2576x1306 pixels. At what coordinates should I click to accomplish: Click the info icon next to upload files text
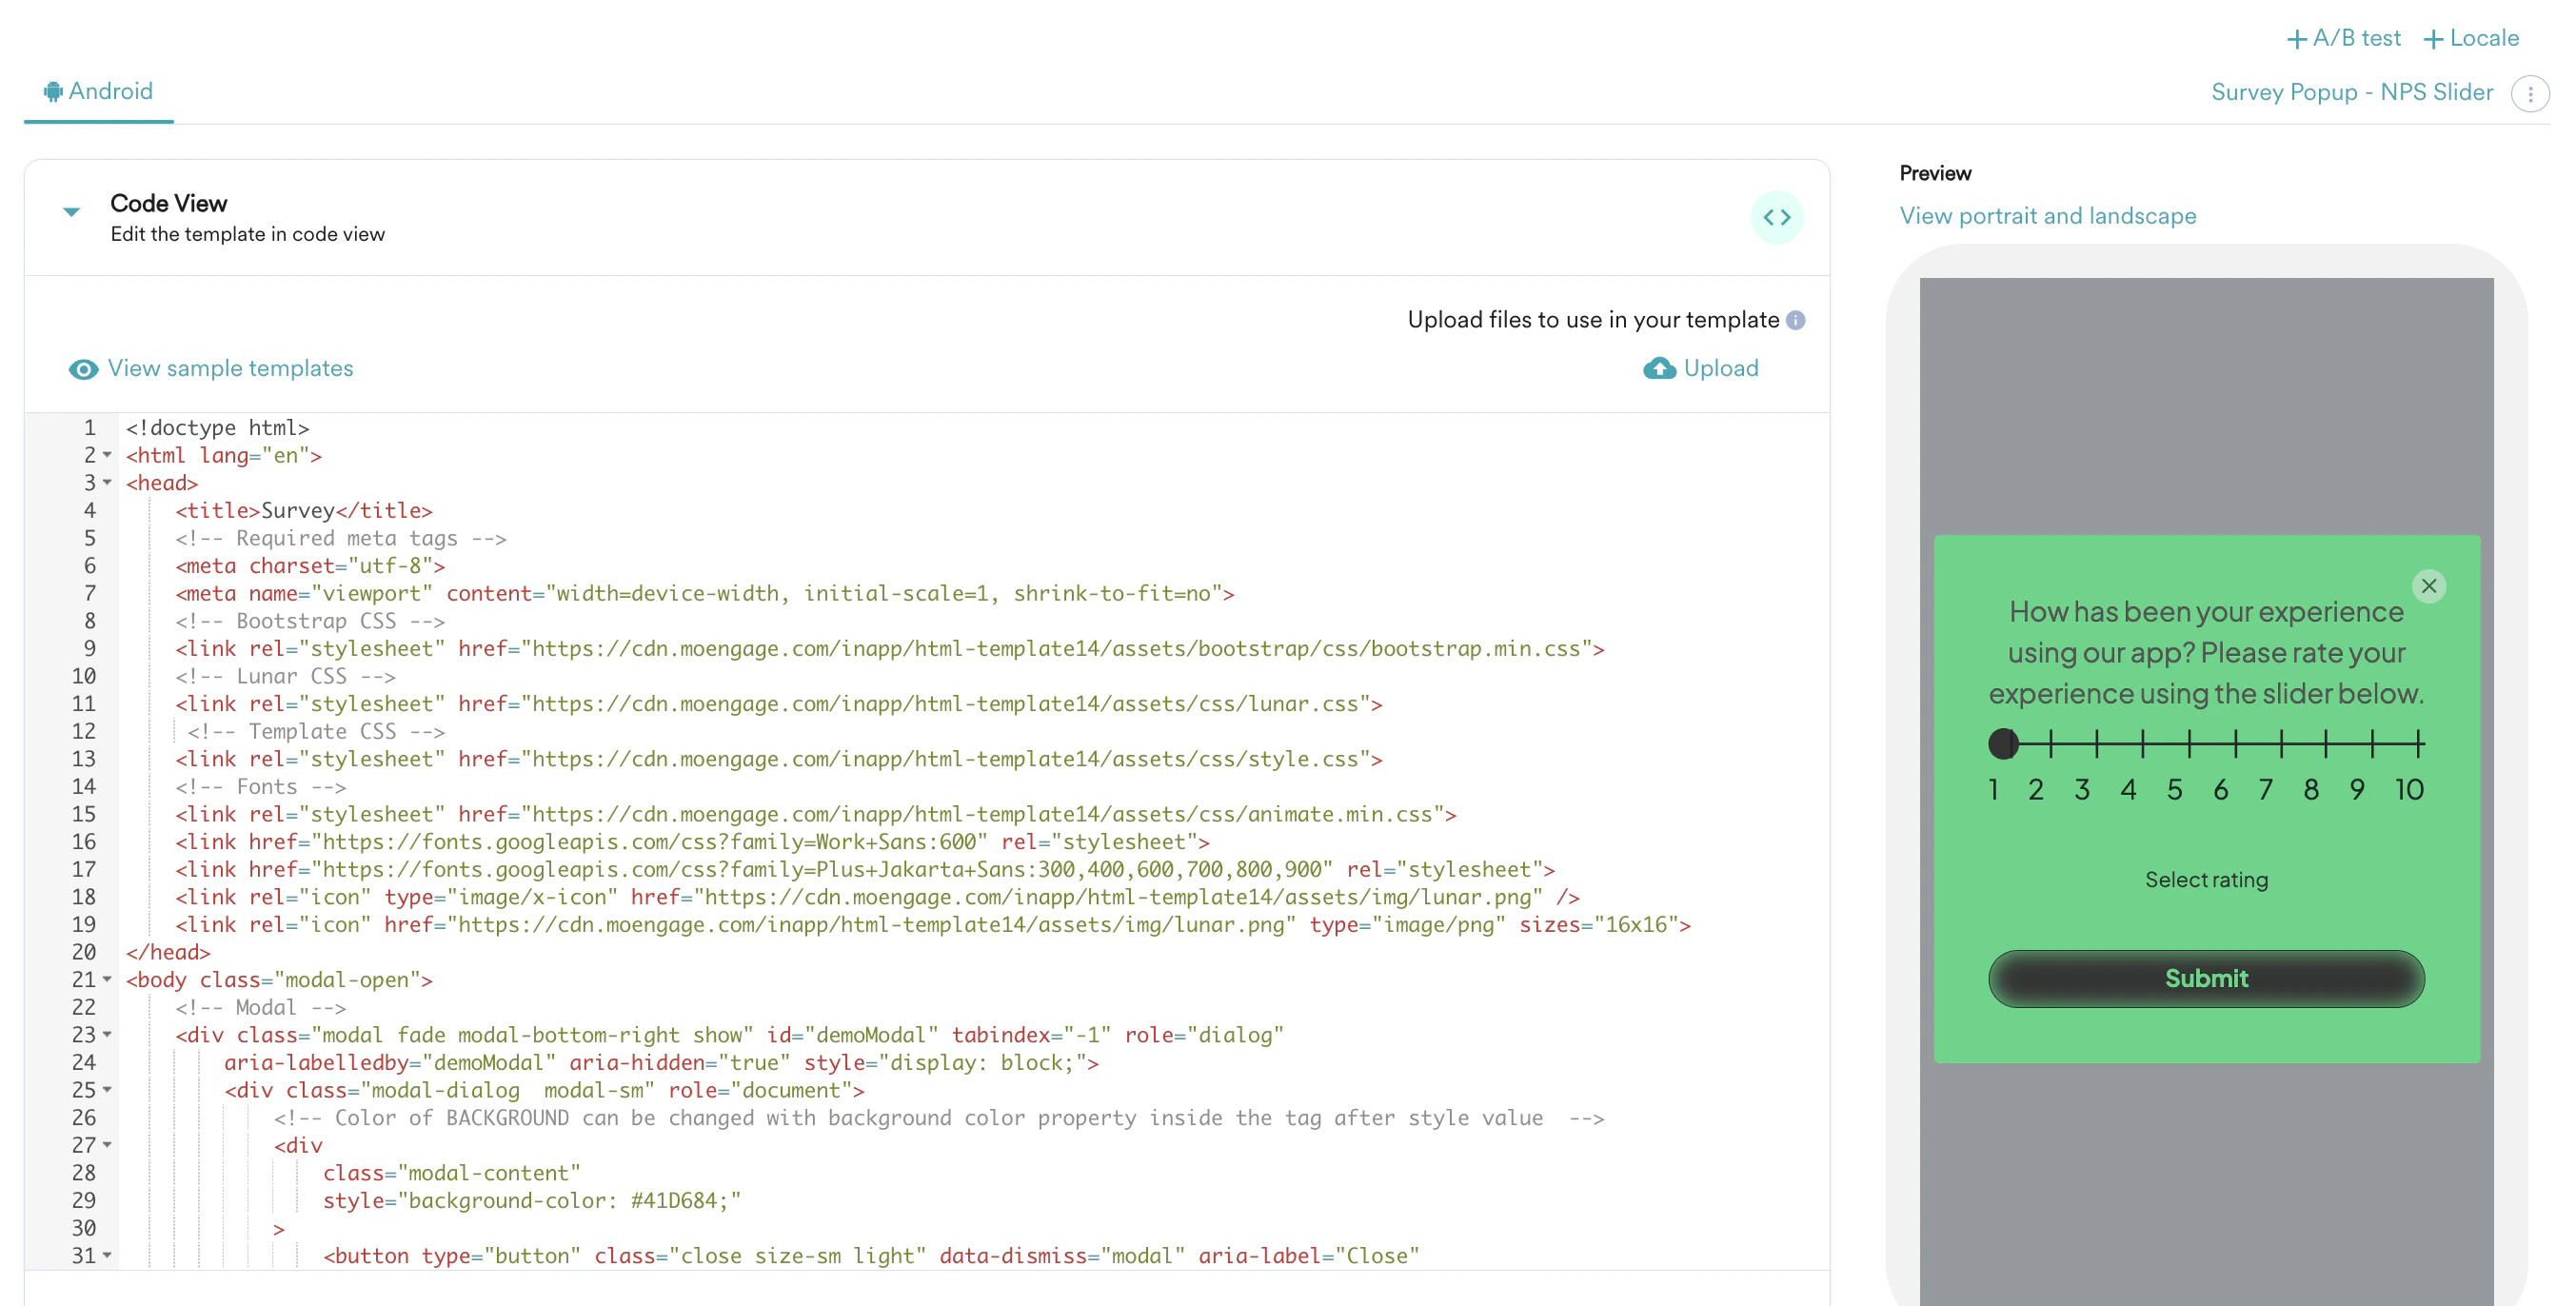[x=1795, y=320]
